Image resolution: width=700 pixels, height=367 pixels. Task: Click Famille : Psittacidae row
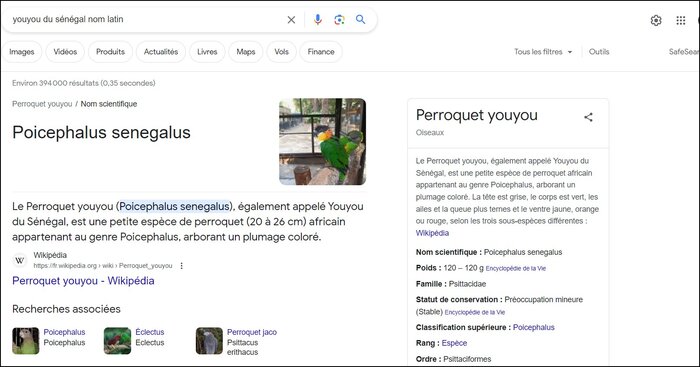[x=451, y=284]
